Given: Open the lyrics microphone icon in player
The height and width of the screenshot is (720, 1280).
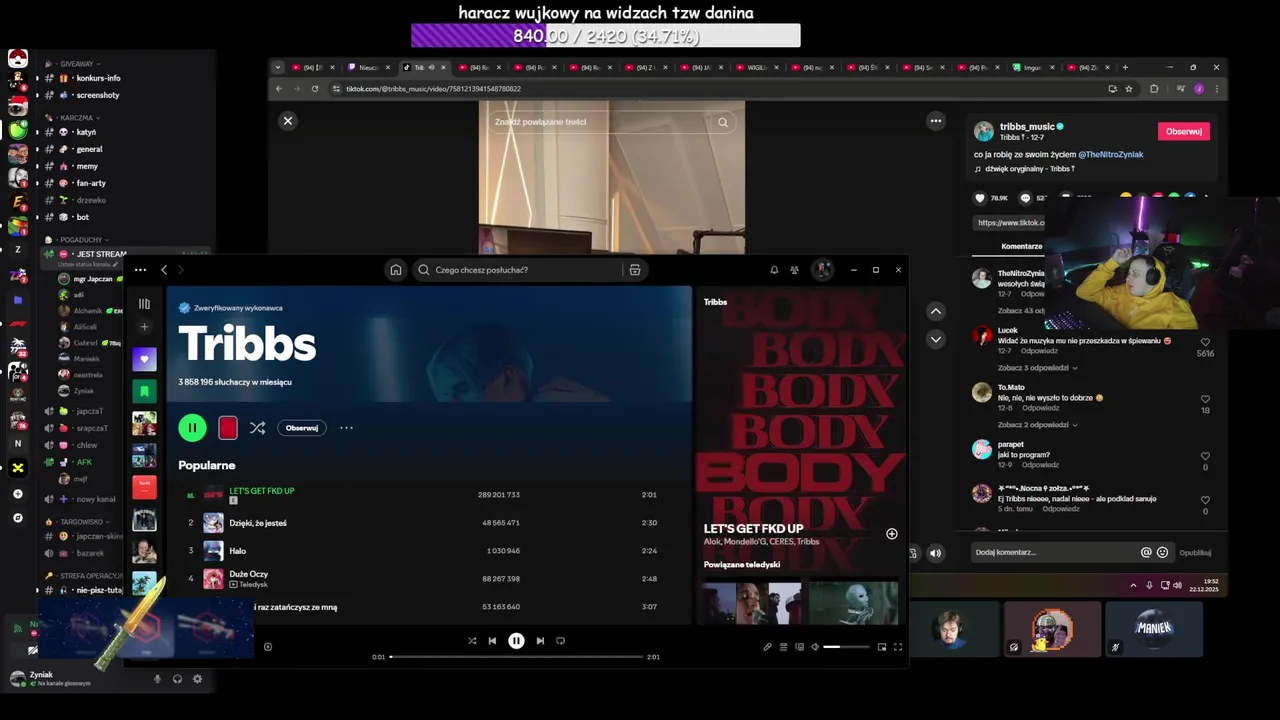Looking at the screenshot, I should tap(767, 647).
